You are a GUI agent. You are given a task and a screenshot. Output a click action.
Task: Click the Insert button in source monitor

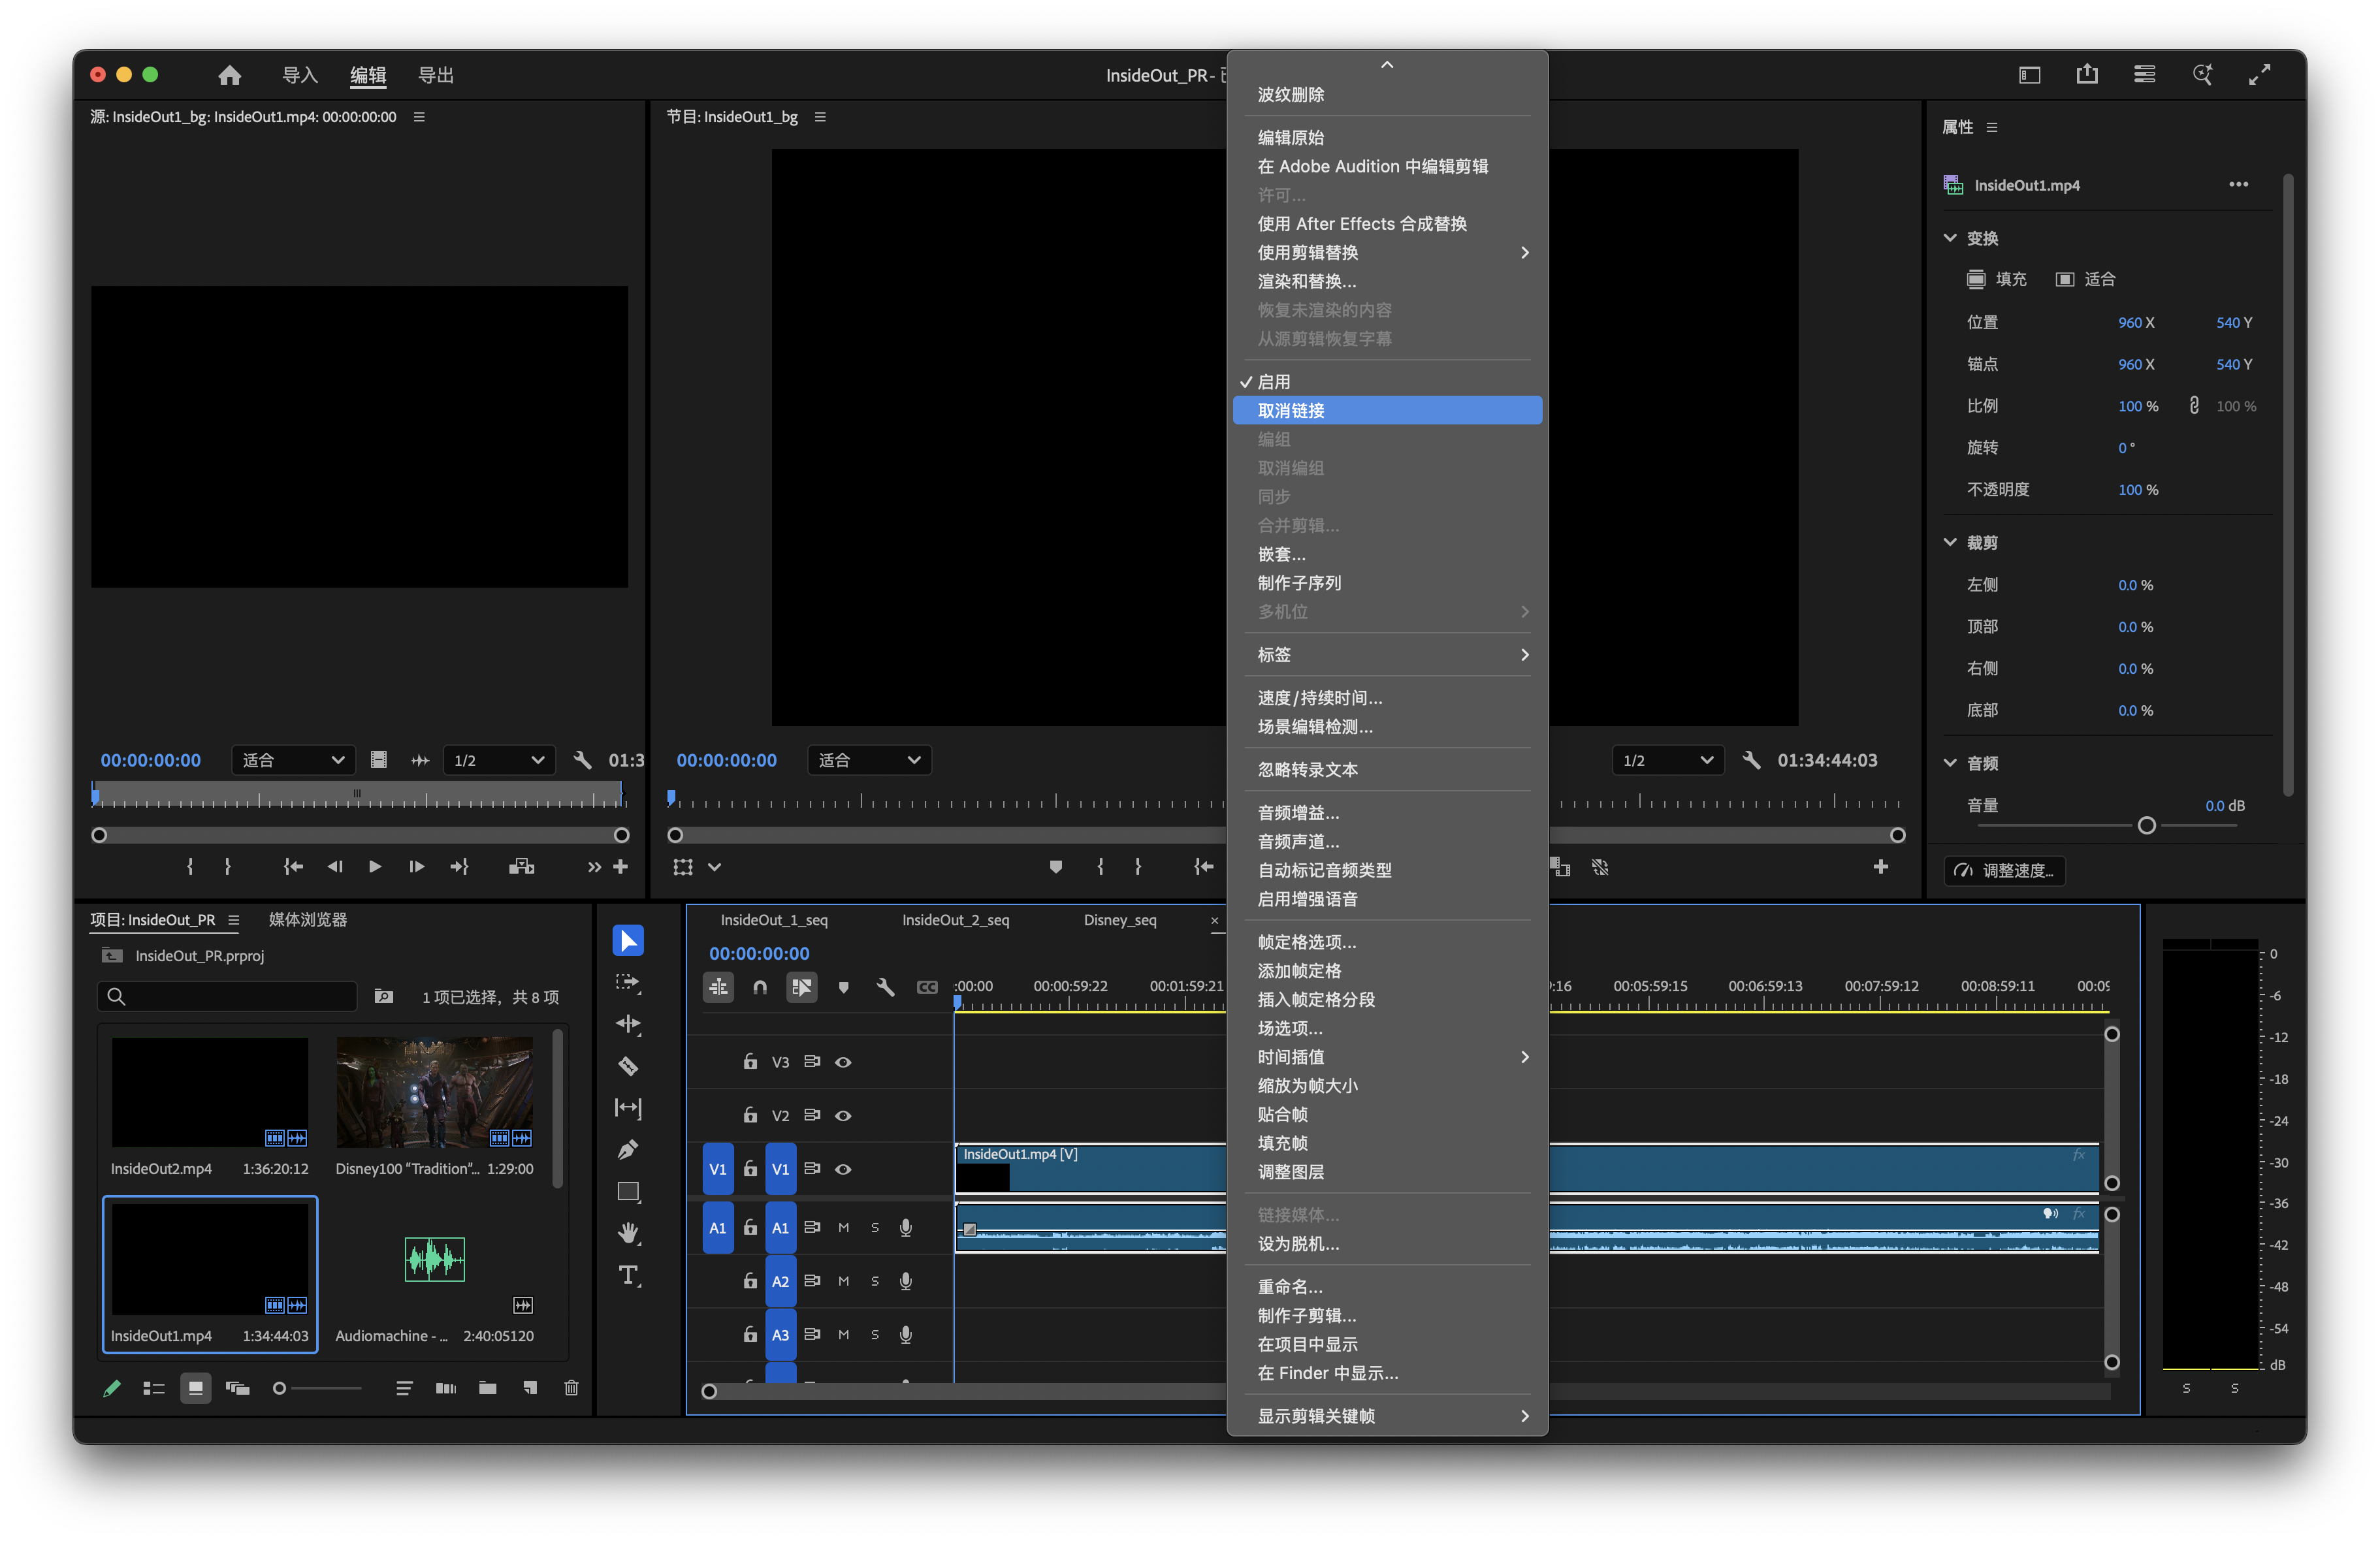point(521,866)
